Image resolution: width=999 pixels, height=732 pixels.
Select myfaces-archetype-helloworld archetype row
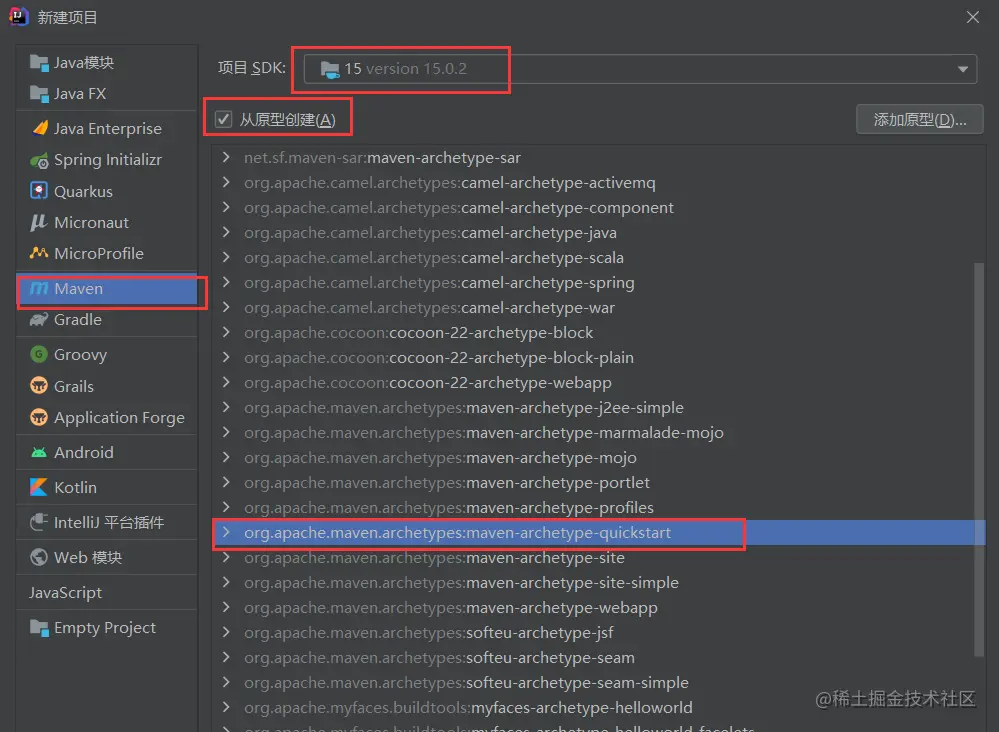tap(599, 707)
